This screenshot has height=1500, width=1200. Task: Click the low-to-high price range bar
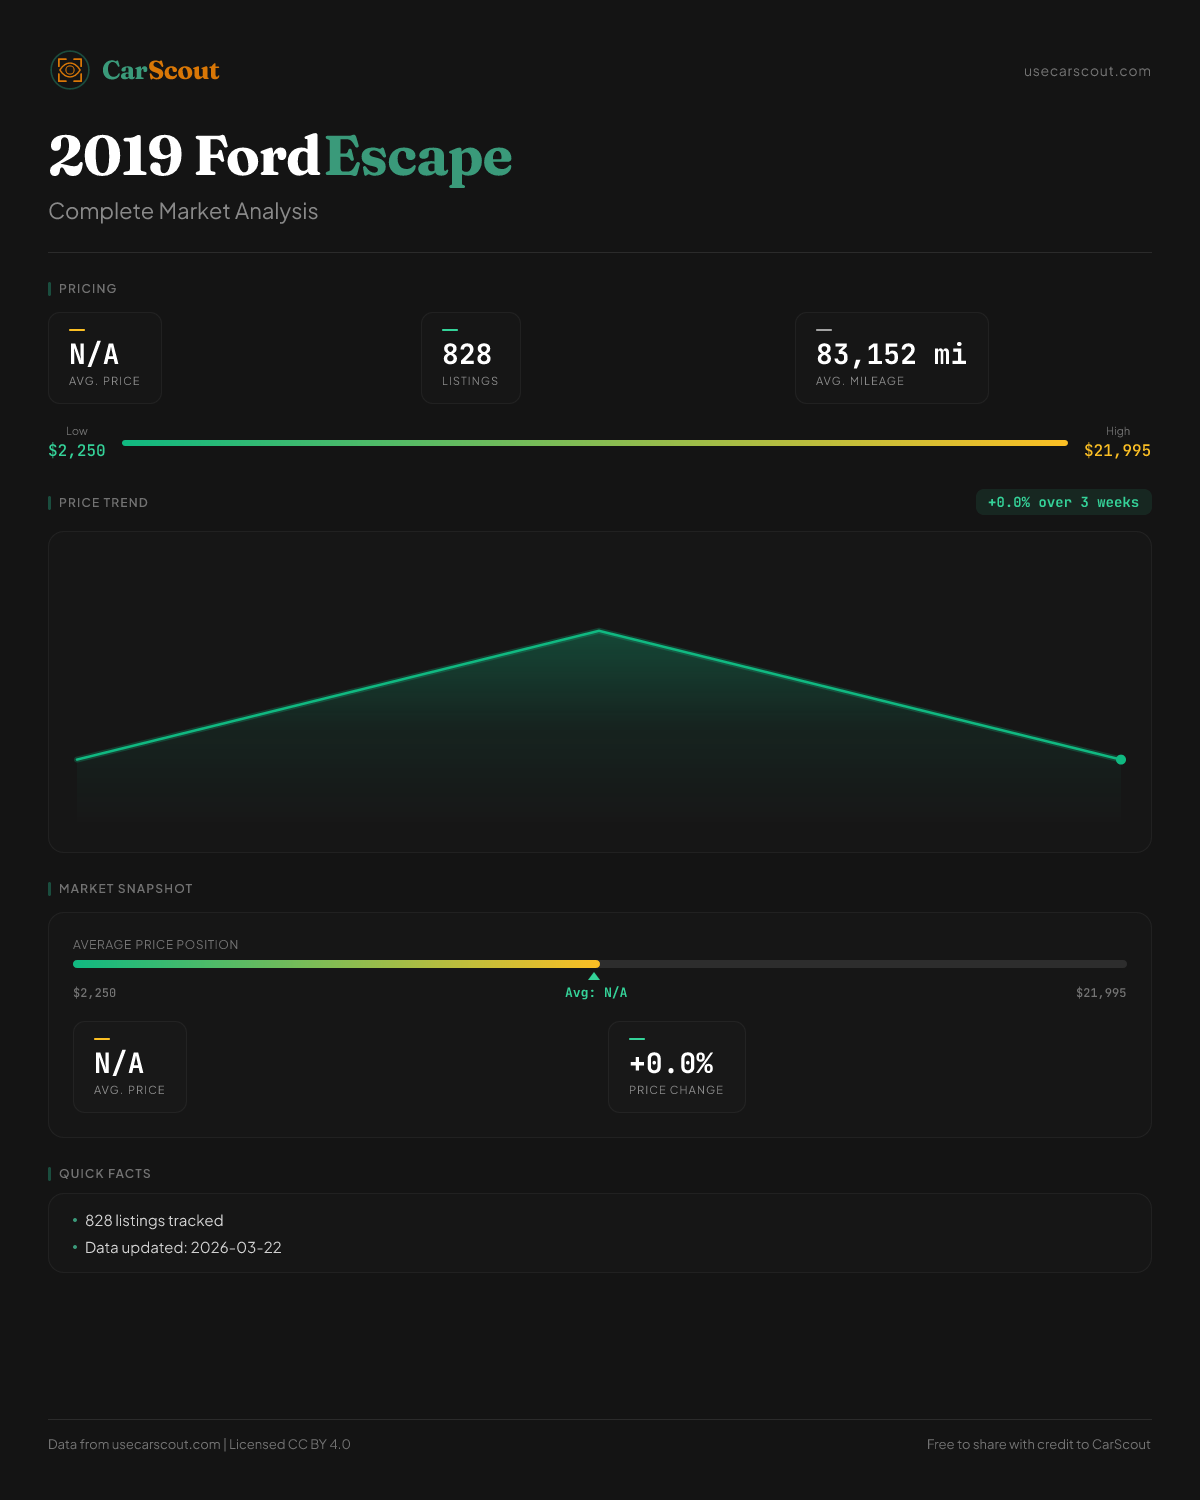coord(595,443)
